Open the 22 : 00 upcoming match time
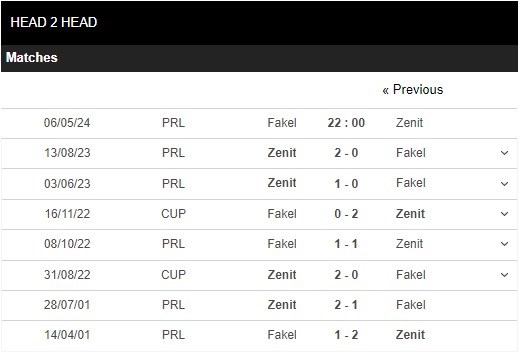 346,123
